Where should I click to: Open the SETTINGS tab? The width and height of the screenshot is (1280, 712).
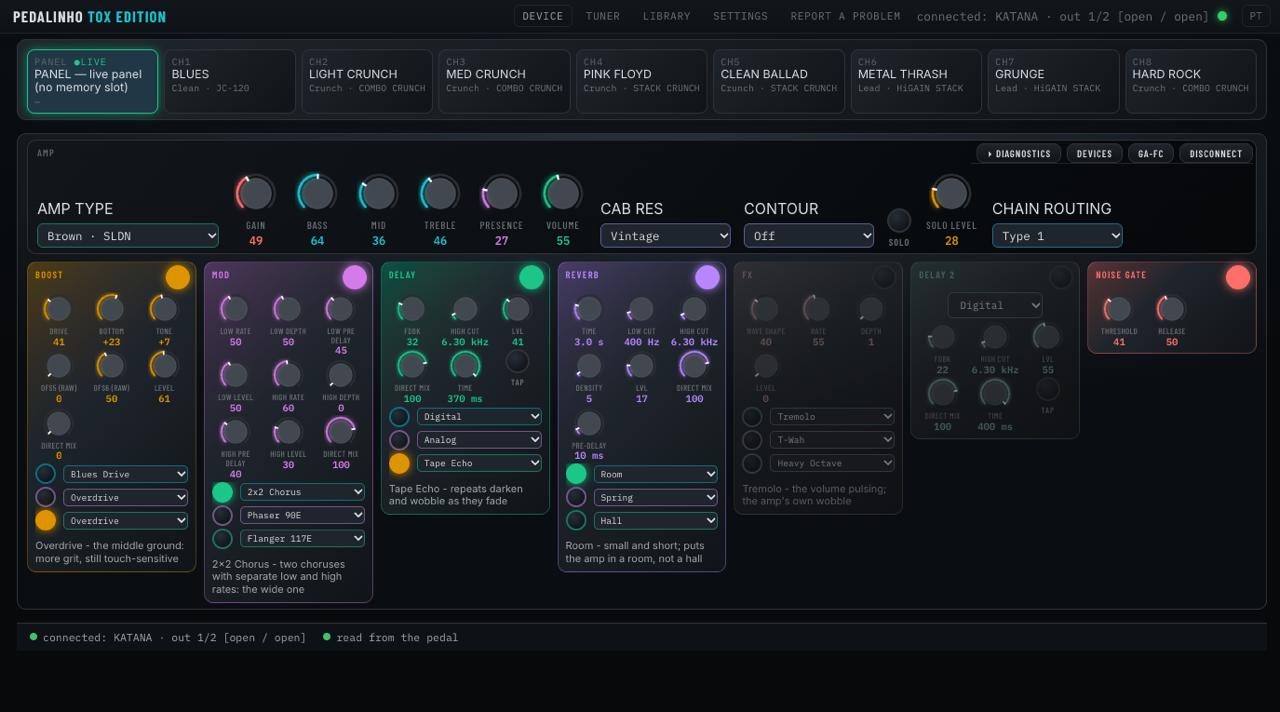point(741,16)
